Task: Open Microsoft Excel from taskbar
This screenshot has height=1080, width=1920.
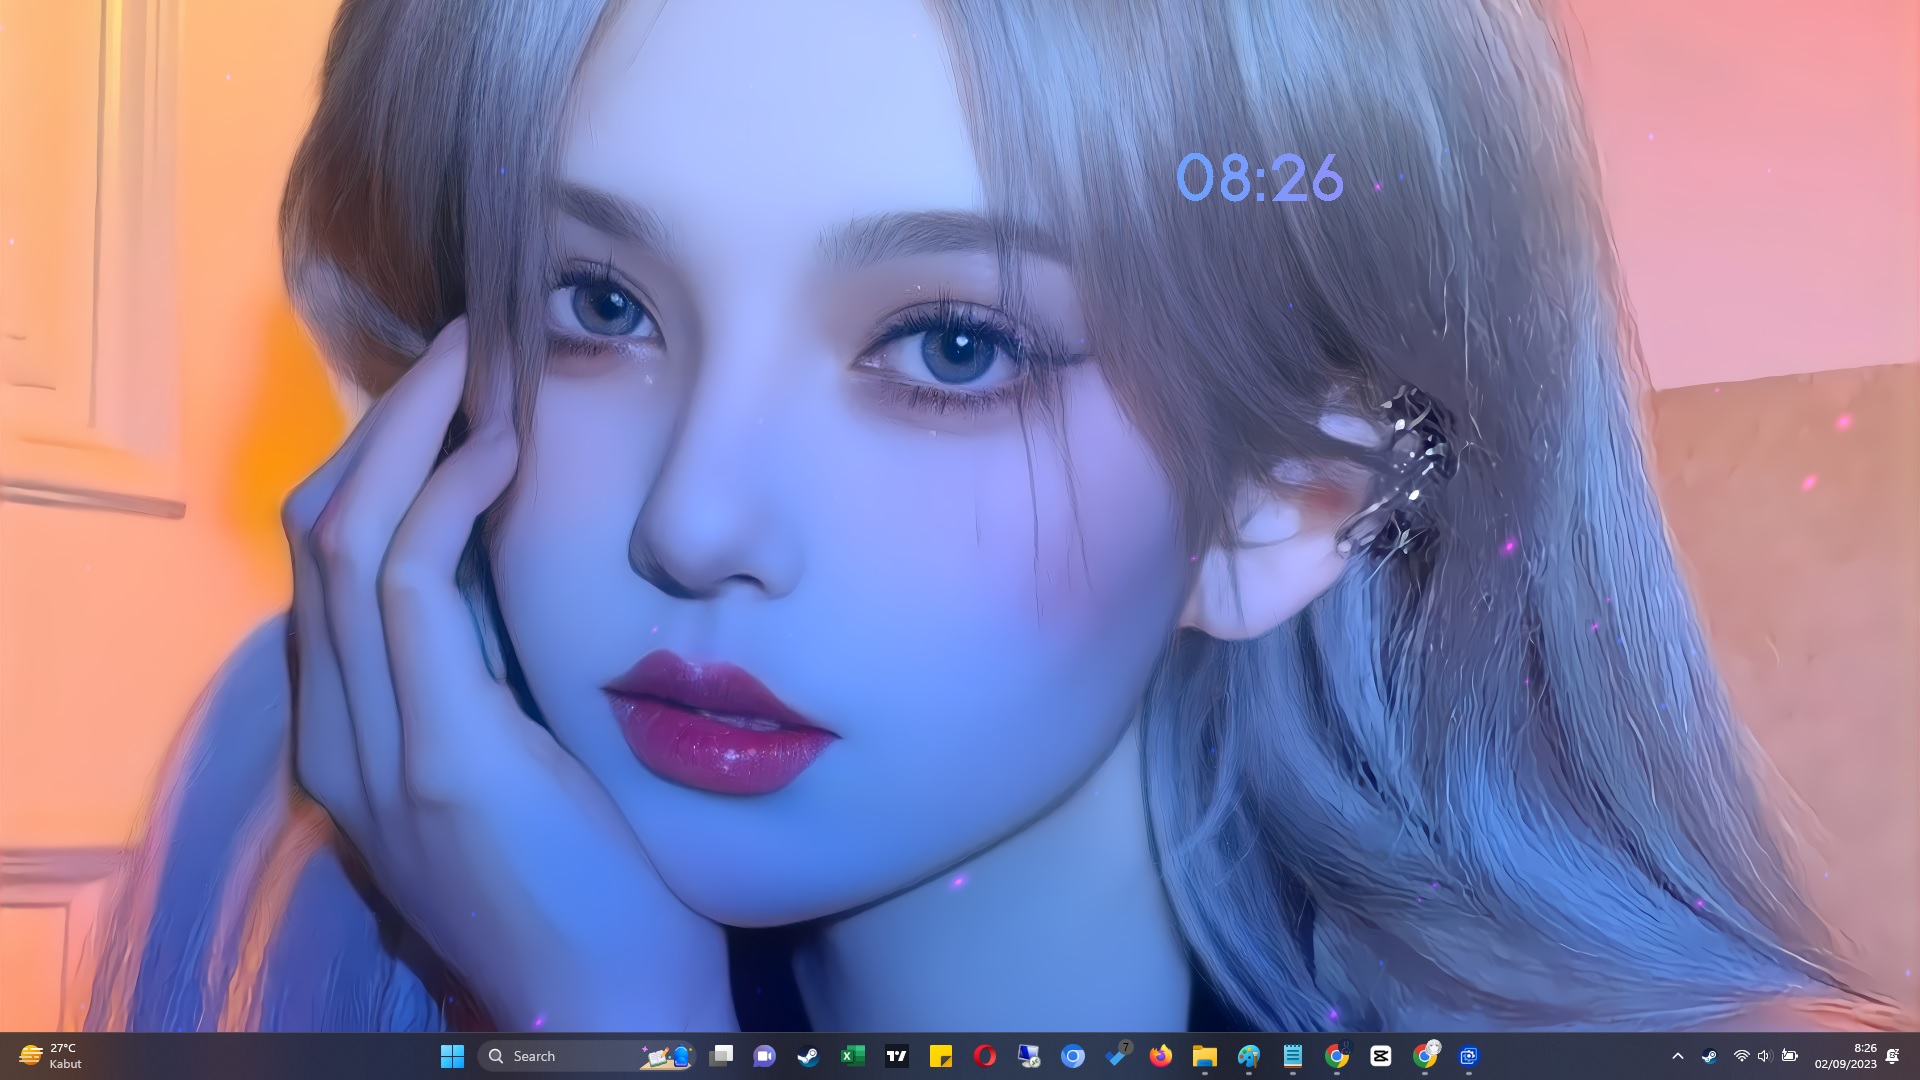Action: pyautogui.click(x=852, y=1056)
